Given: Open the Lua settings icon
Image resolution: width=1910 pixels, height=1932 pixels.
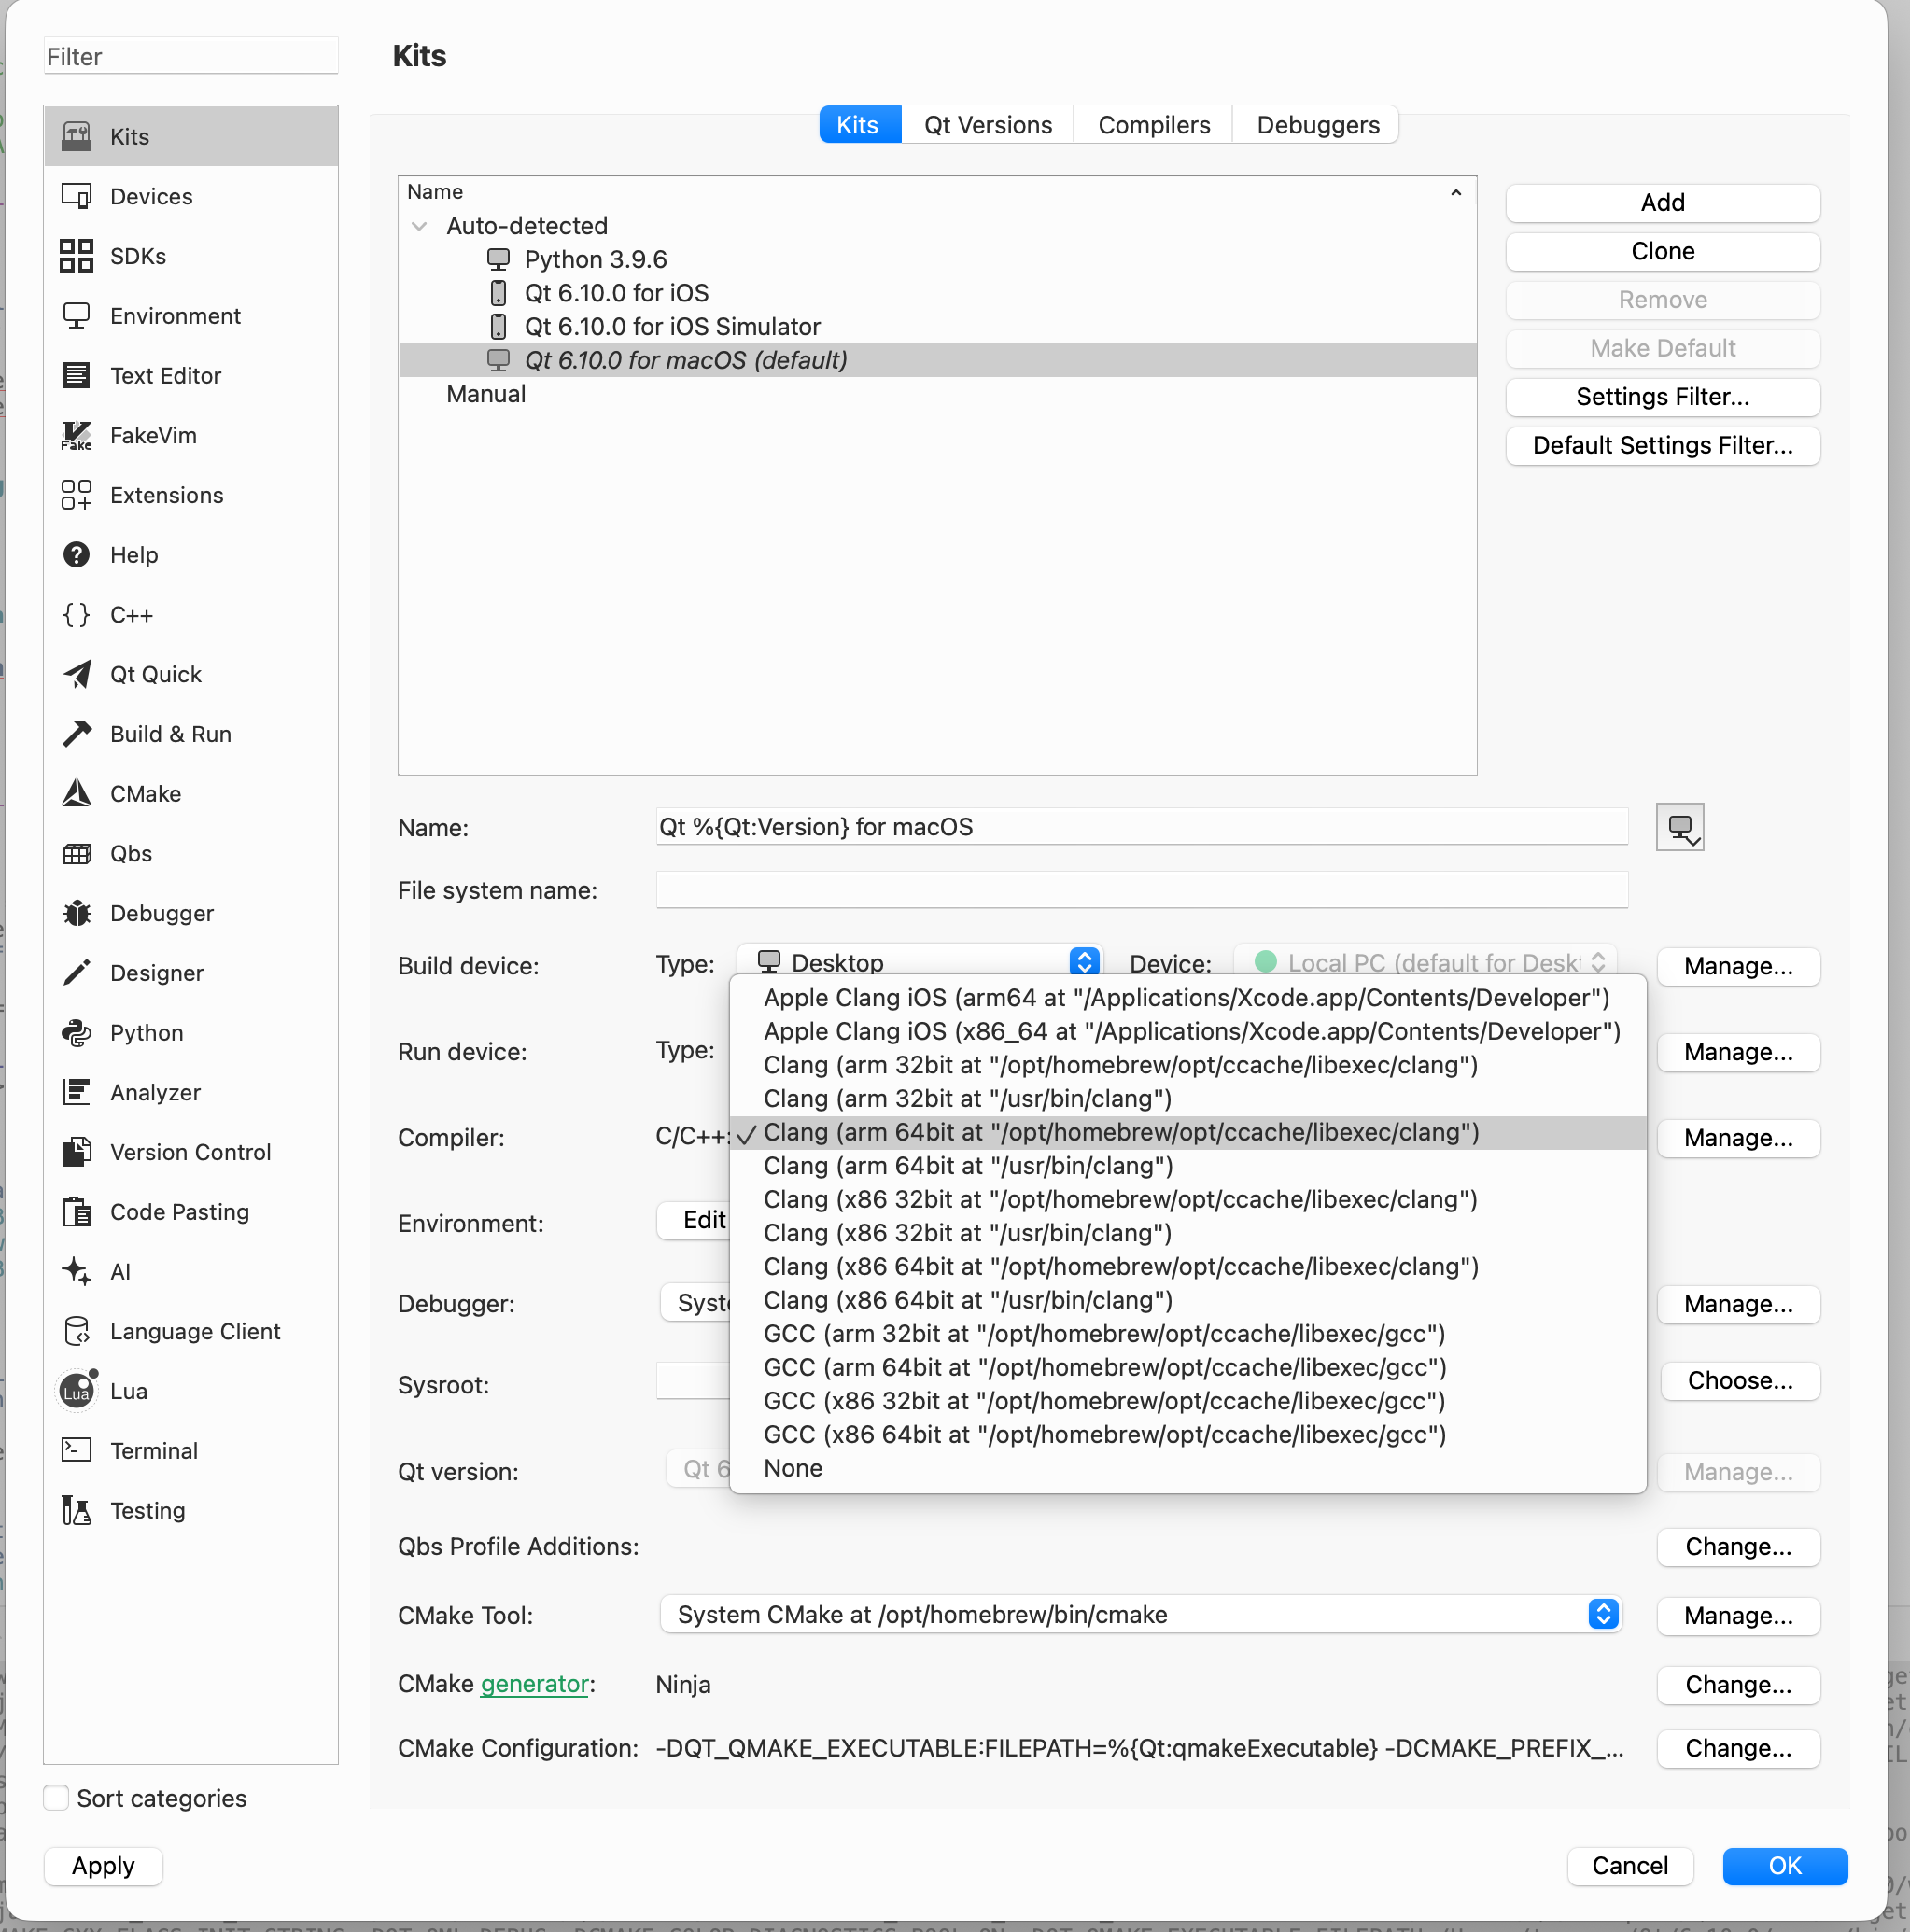Looking at the screenshot, I should click(x=77, y=1391).
